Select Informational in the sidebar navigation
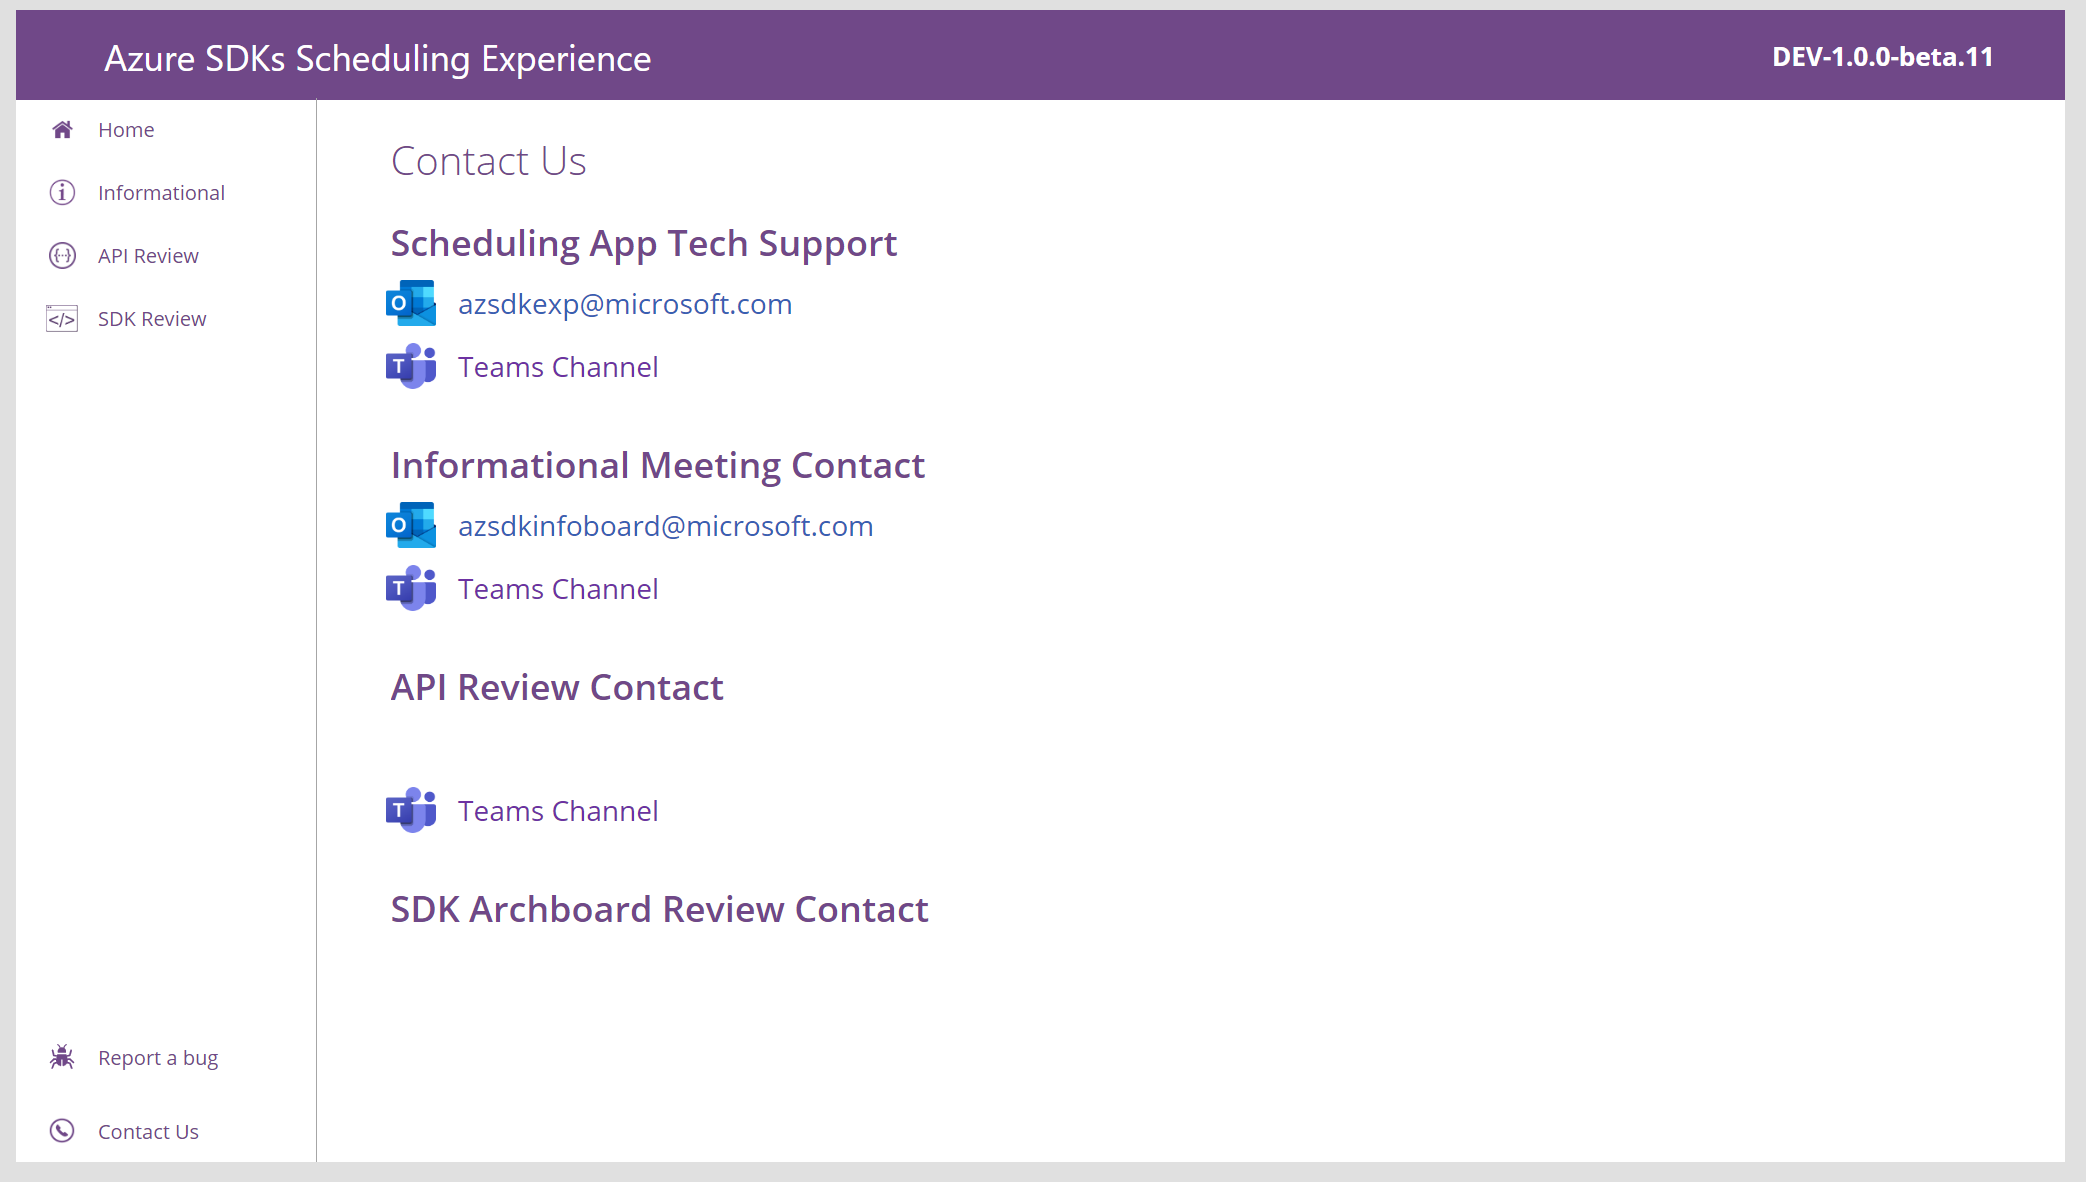 point(161,192)
